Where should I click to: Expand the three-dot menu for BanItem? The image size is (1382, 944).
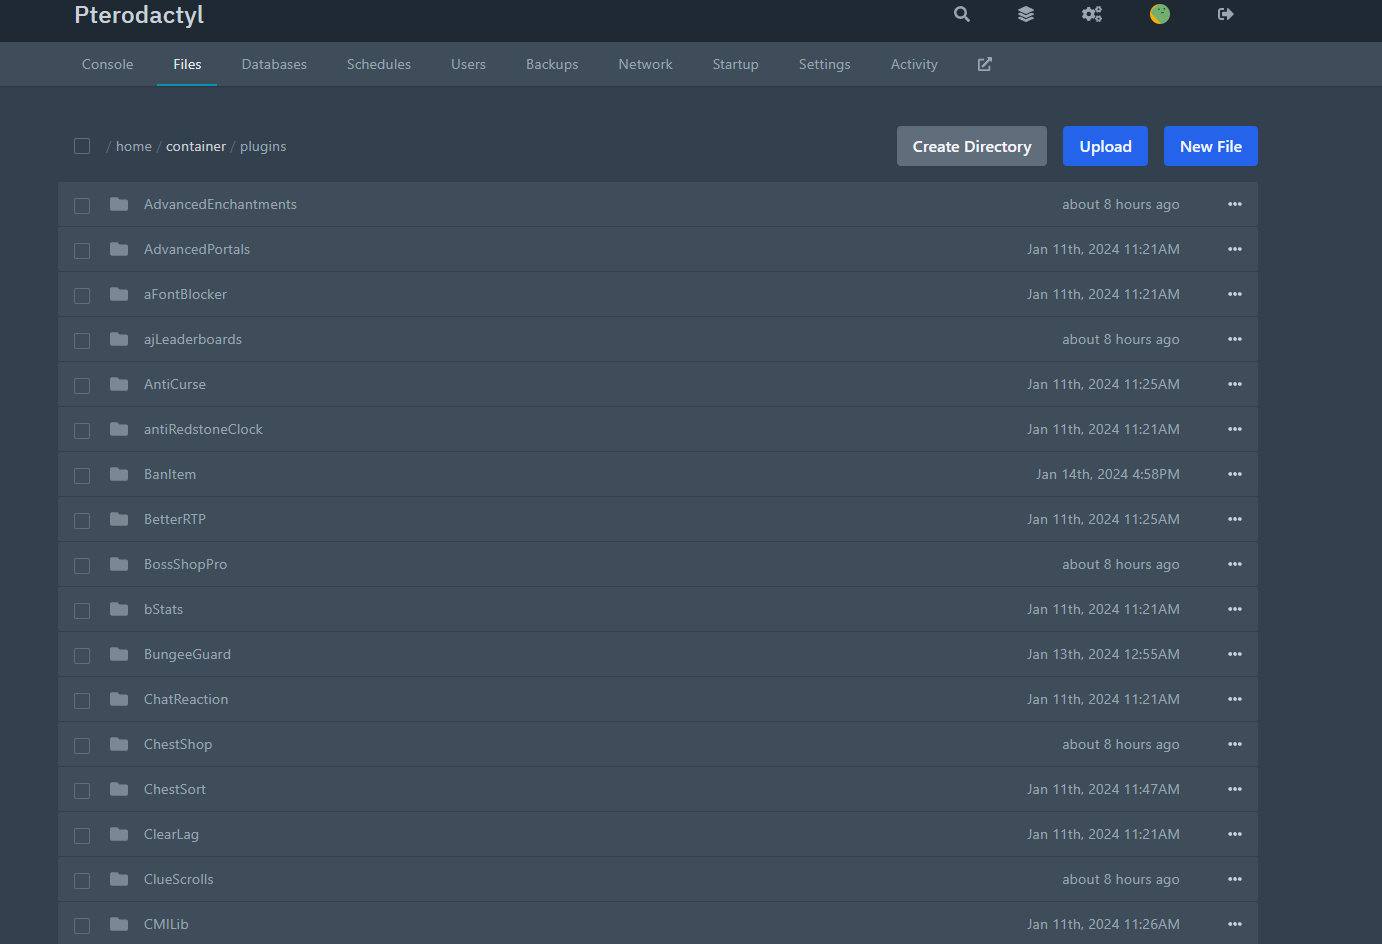pyautogui.click(x=1235, y=474)
